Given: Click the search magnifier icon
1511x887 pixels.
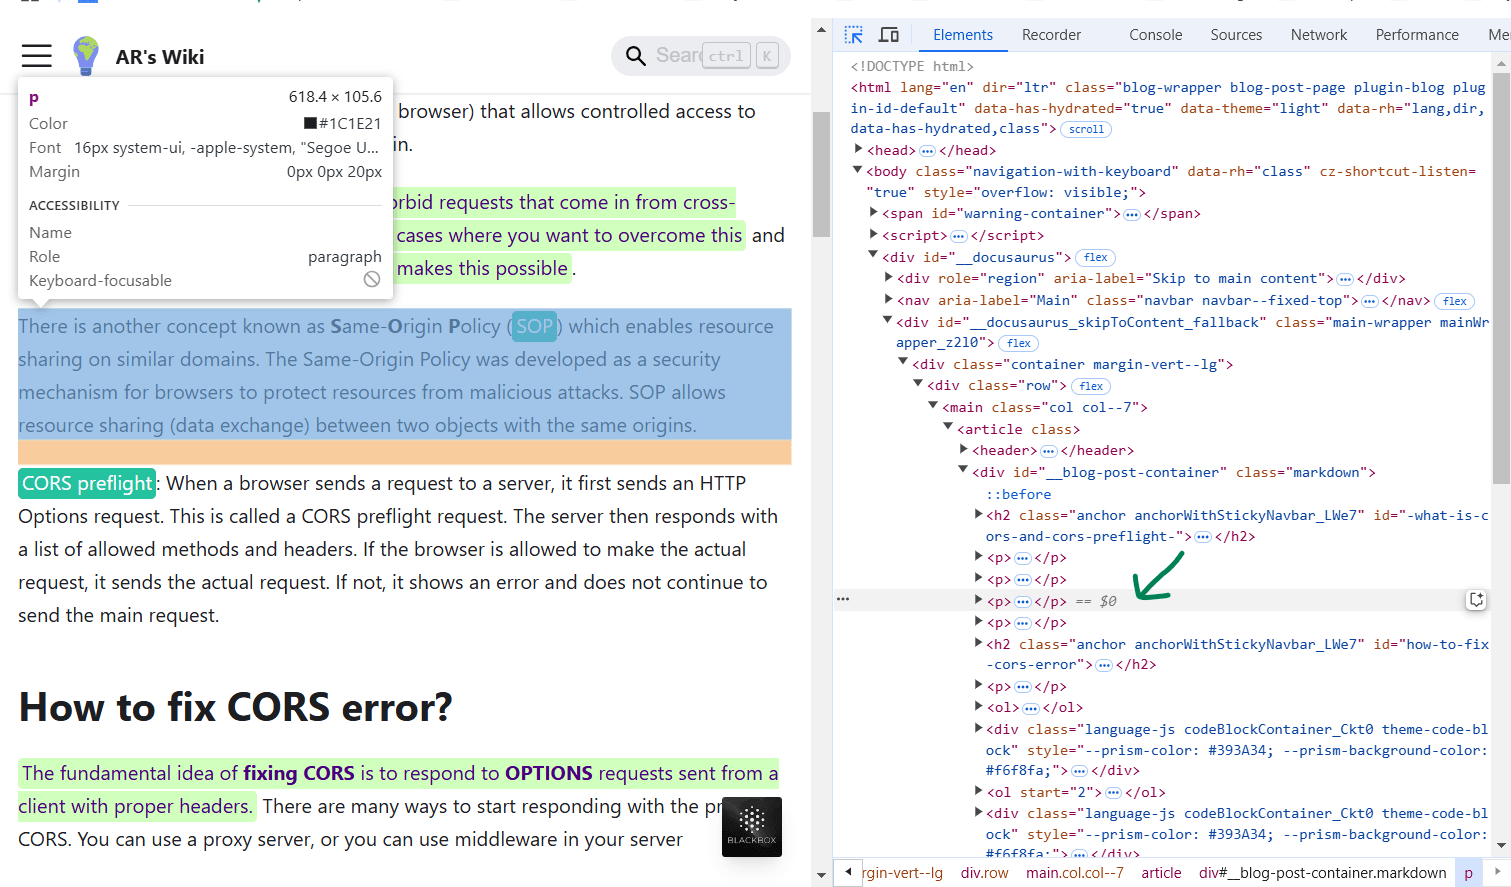Looking at the screenshot, I should pos(636,56).
